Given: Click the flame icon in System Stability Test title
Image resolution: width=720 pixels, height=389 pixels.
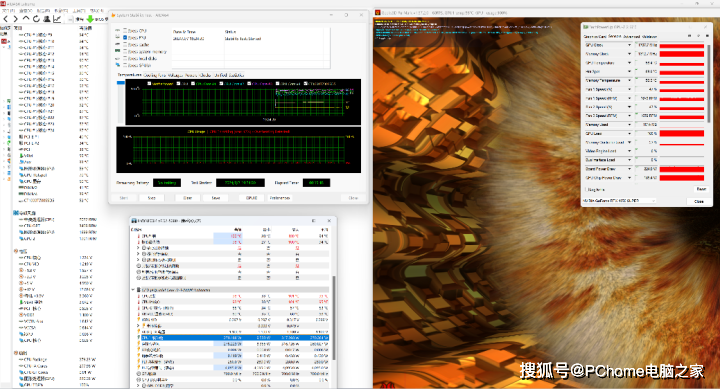Looking at the screenshot, I should click(x=113, y=15).
